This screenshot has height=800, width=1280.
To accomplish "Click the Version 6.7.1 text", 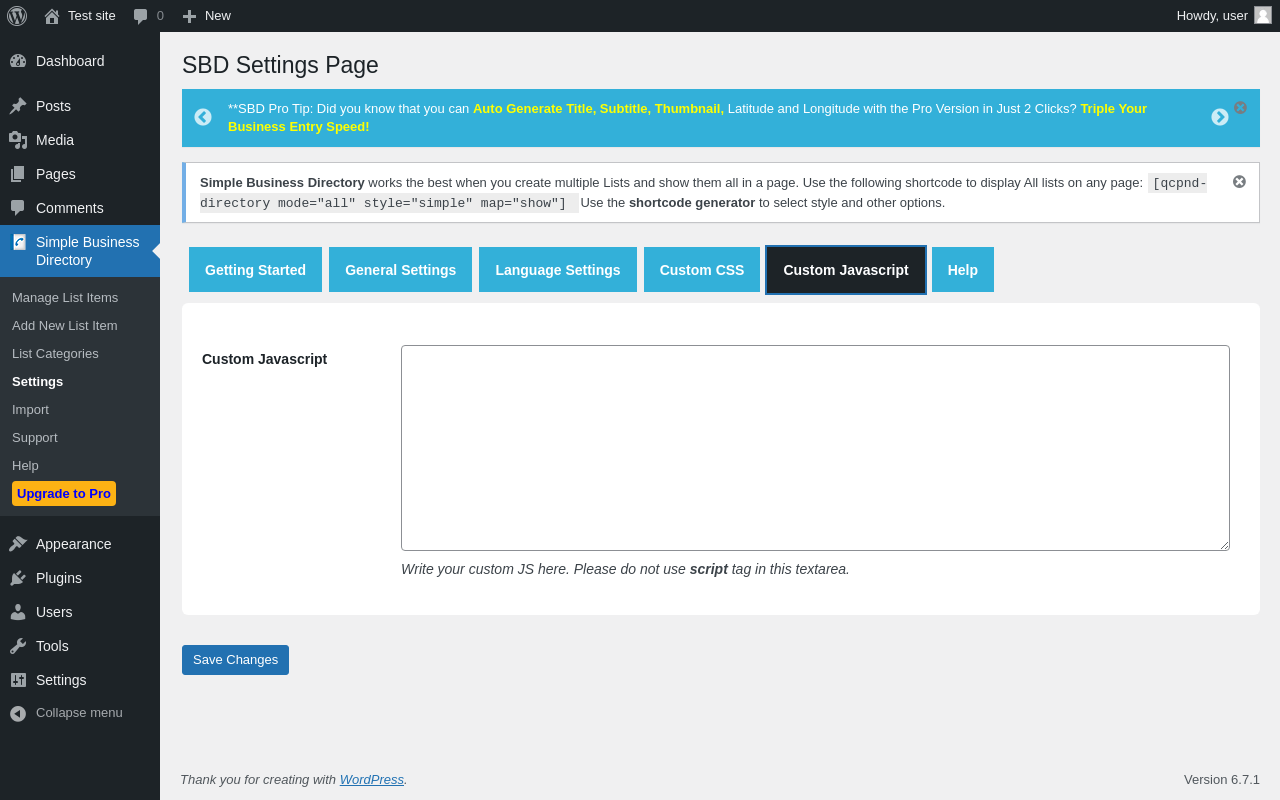I will click(x=1222, y=780).
